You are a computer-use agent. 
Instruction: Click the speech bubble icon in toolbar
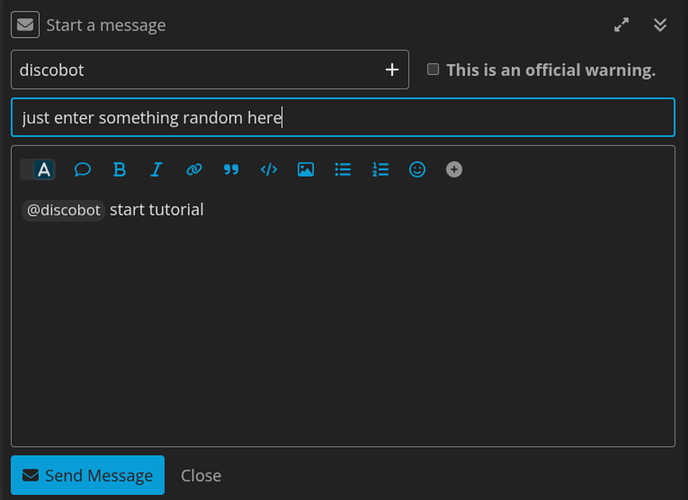[x=82, y=169]
